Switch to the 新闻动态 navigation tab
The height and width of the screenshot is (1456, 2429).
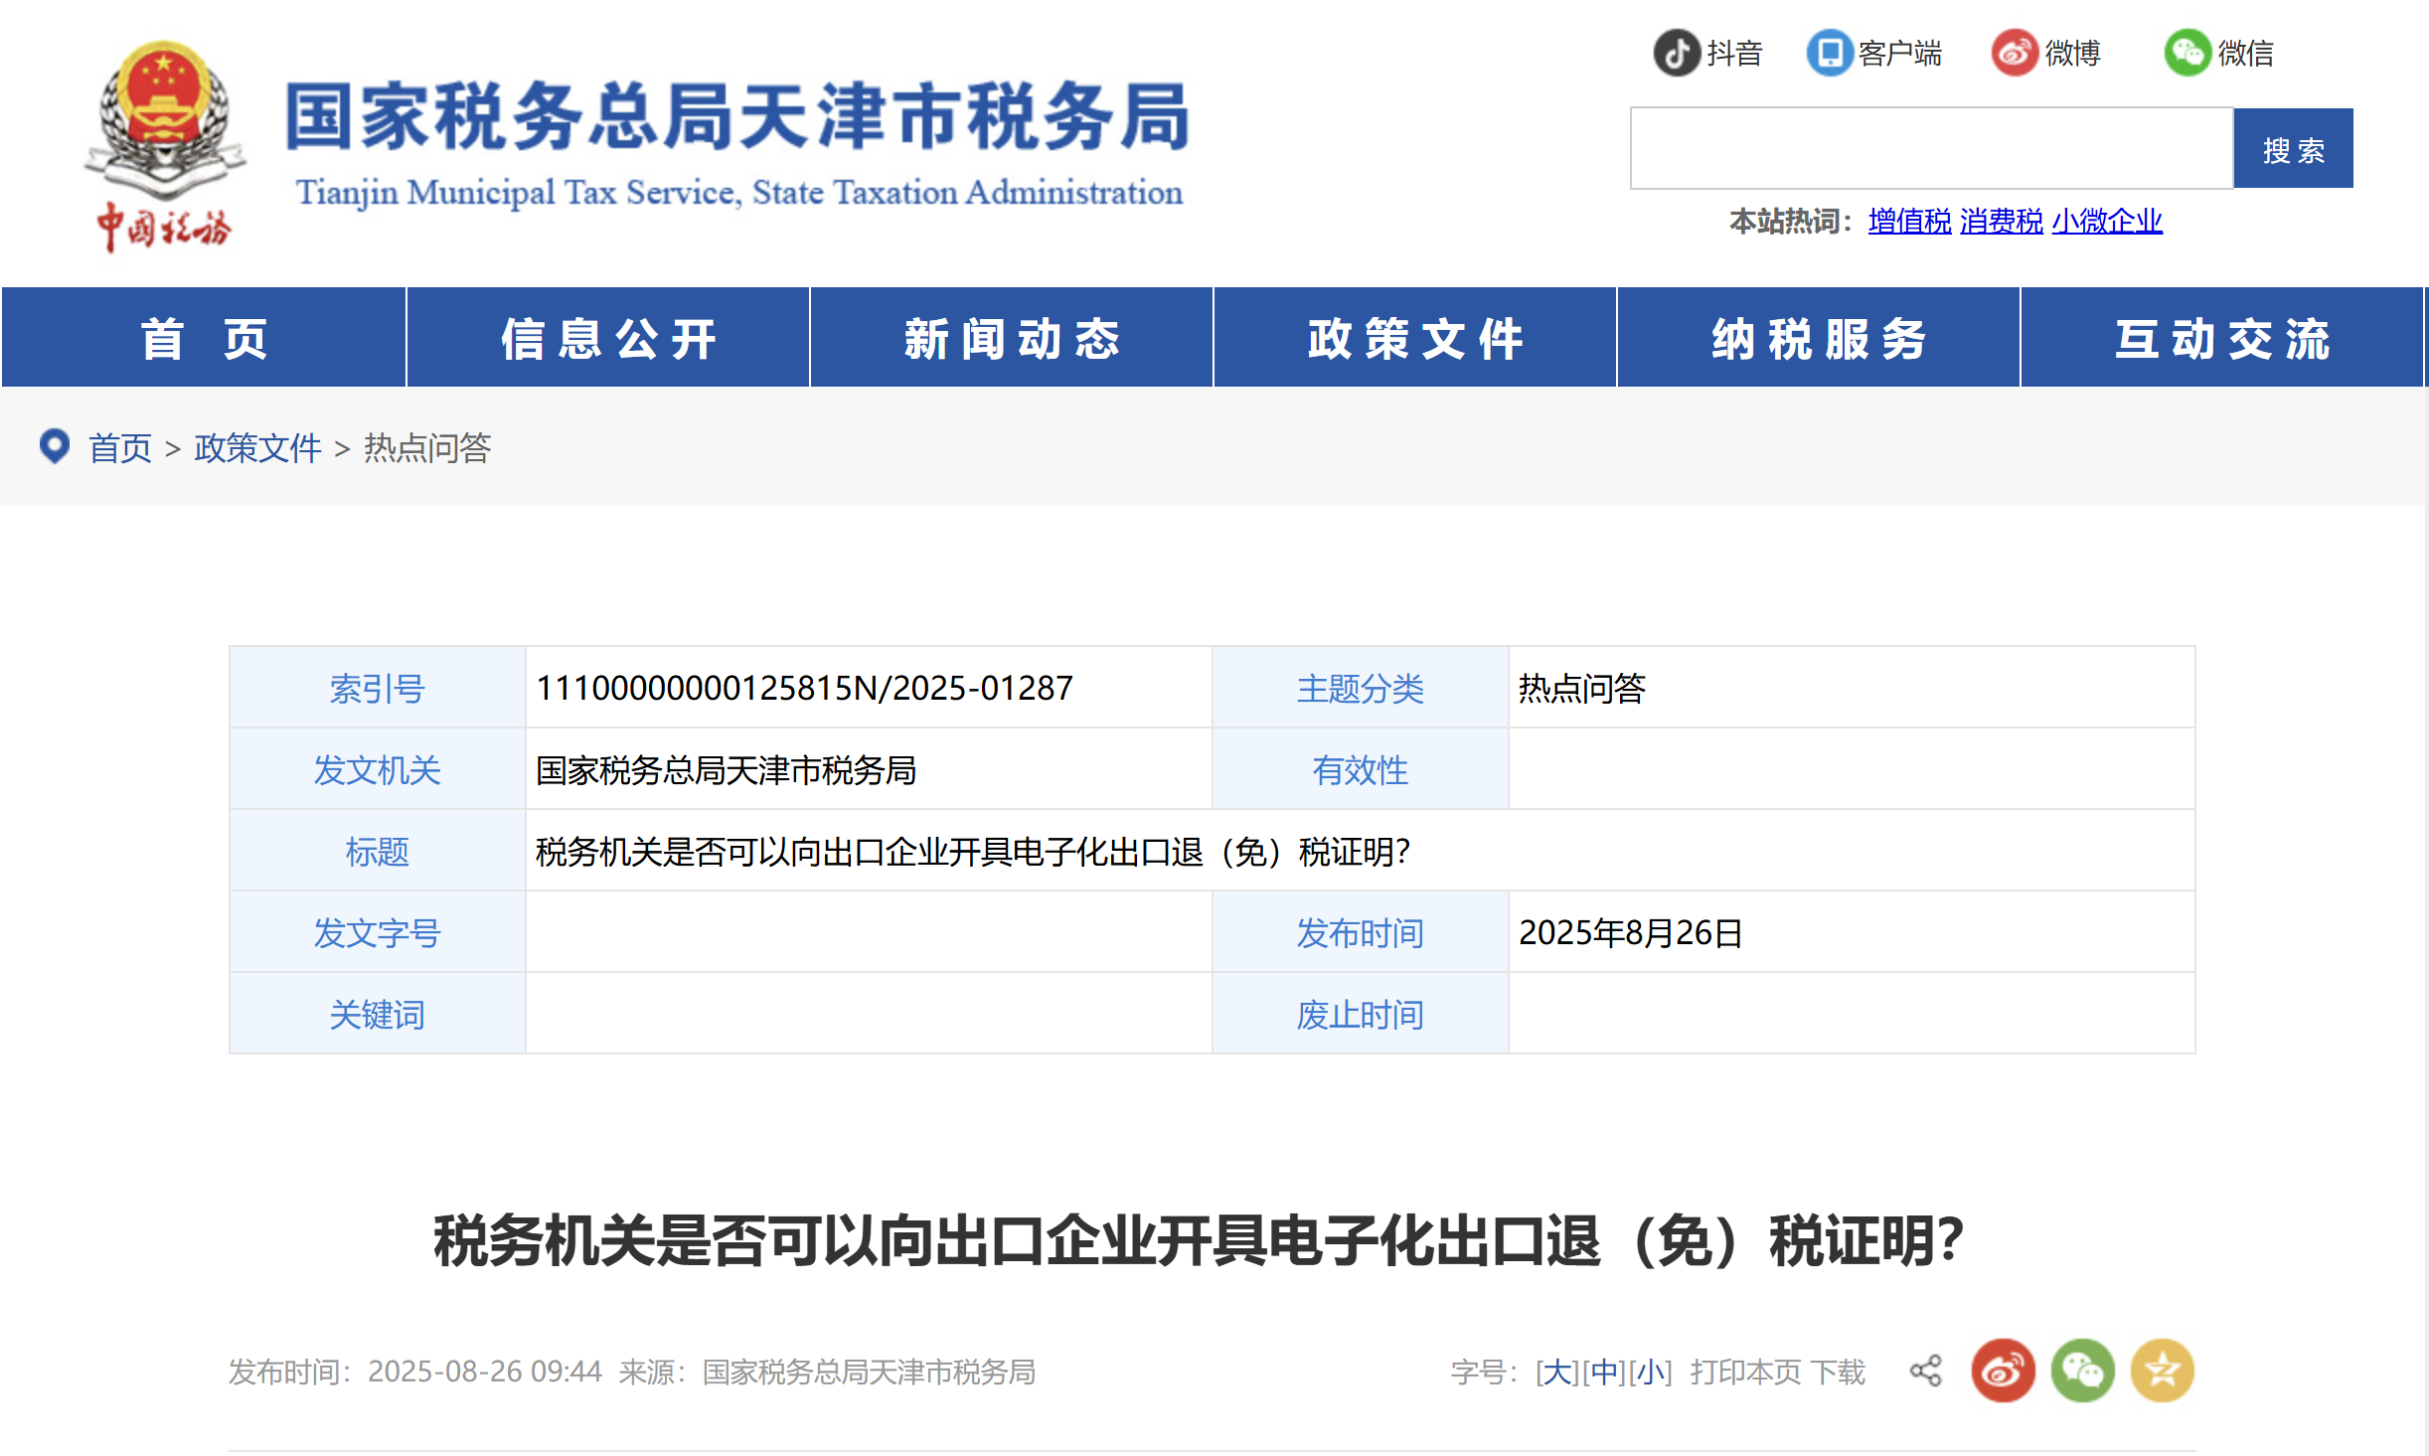click(1010, 337)
